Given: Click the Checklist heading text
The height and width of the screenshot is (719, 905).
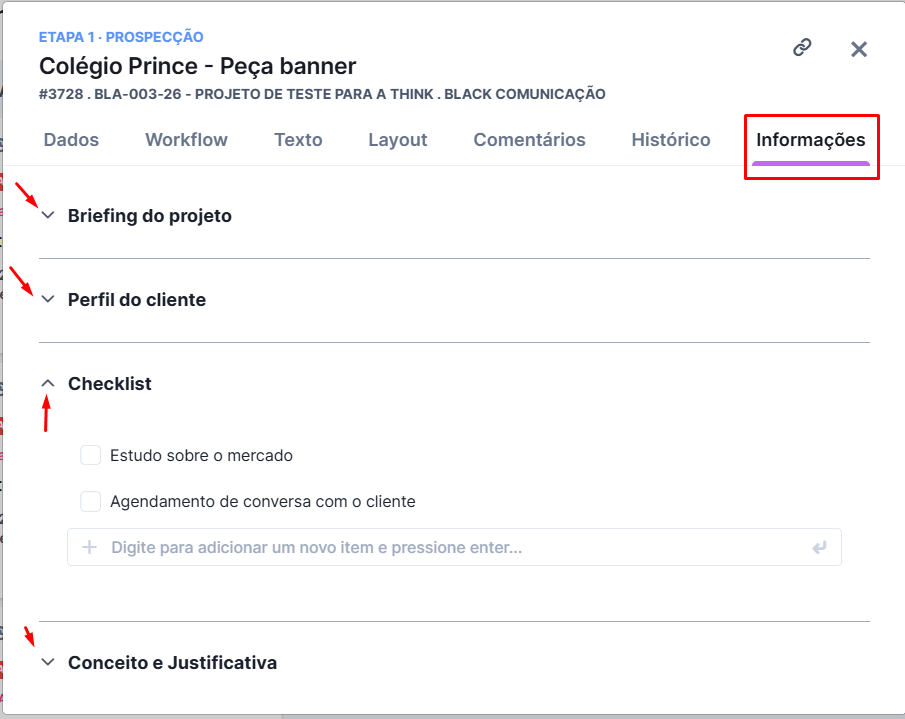Looking at the screenshot, I should tap(110, 384).
